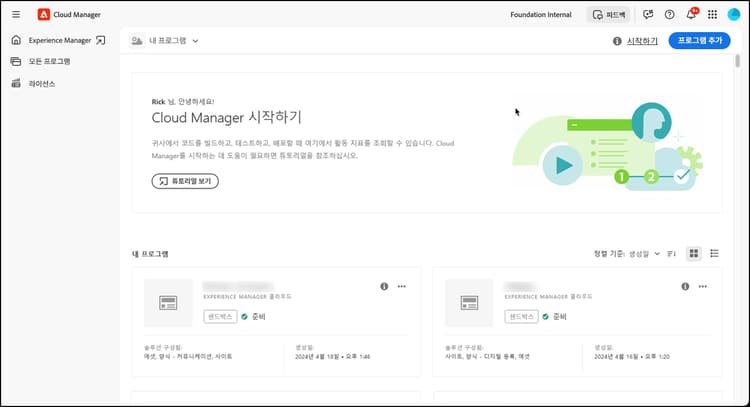Open Experience Manager external link
750x407 pixels.
click(x=100, y=40)
